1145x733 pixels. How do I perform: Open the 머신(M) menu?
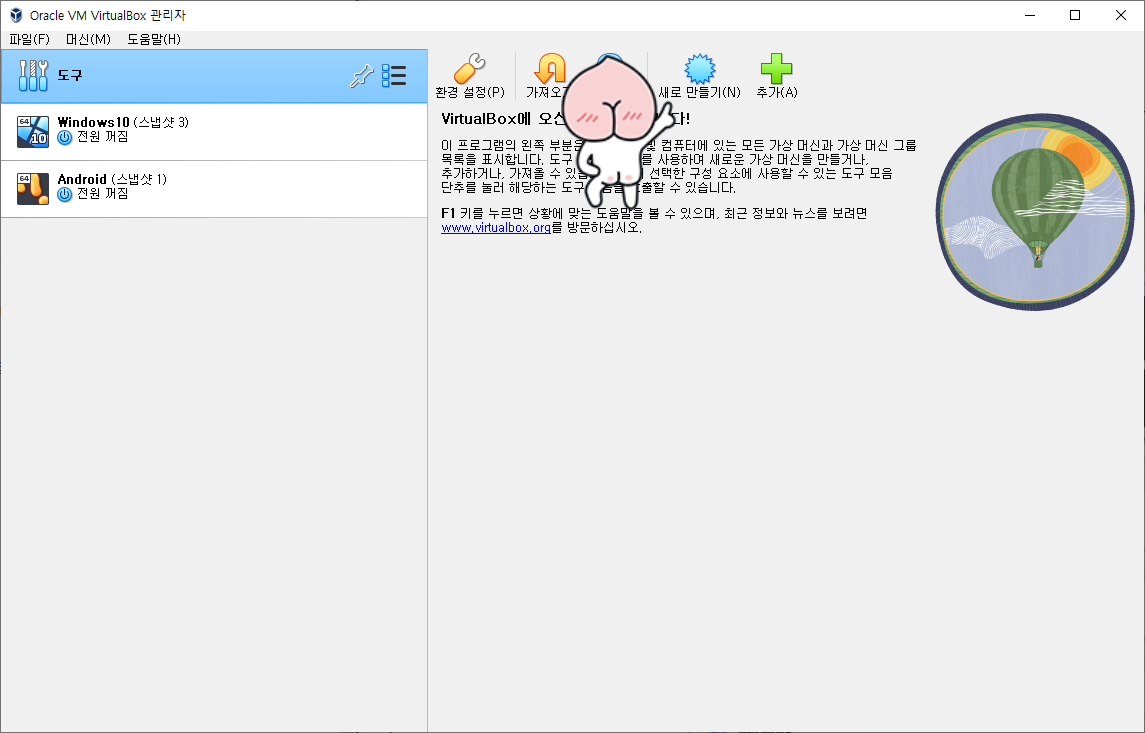click(88, 39)
